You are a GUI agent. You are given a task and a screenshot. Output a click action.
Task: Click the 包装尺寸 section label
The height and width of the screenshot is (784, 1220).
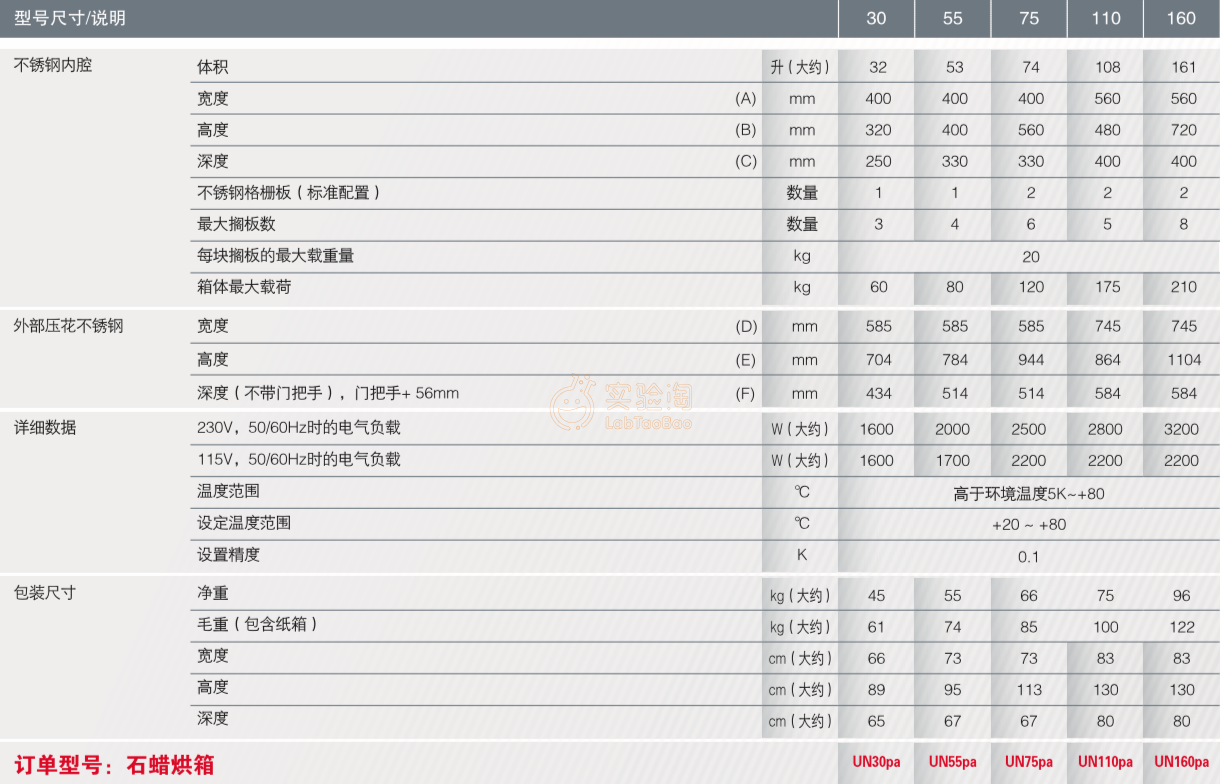click(x=45, y=593)
